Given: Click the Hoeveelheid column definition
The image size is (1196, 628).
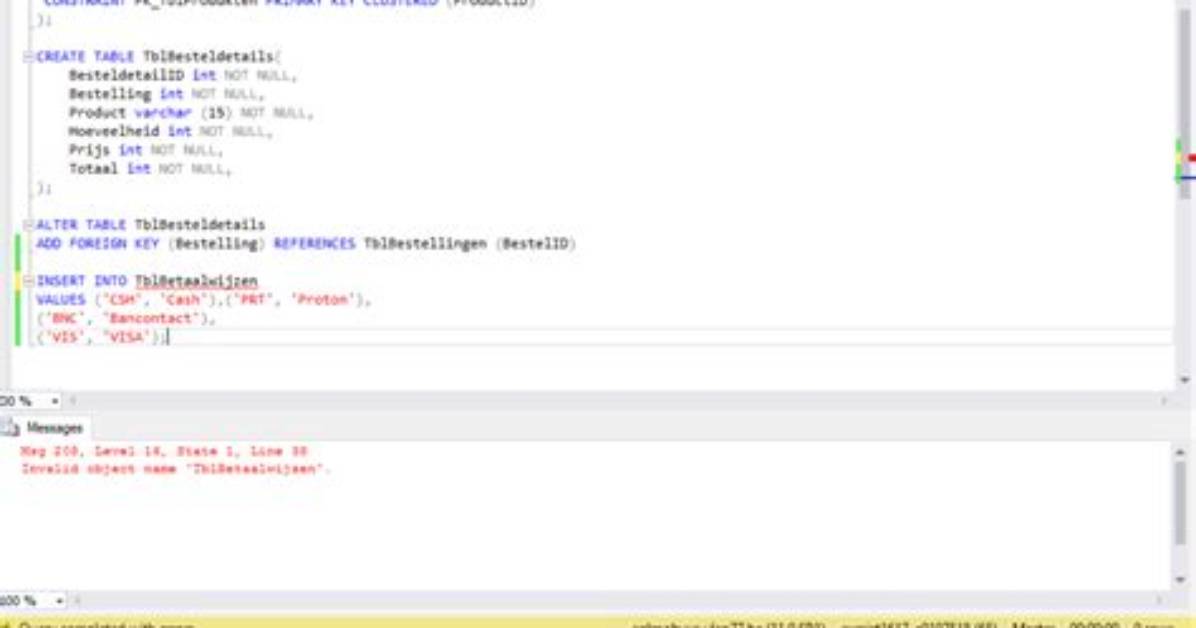Looking at the screenshot, I should (170, 131).
